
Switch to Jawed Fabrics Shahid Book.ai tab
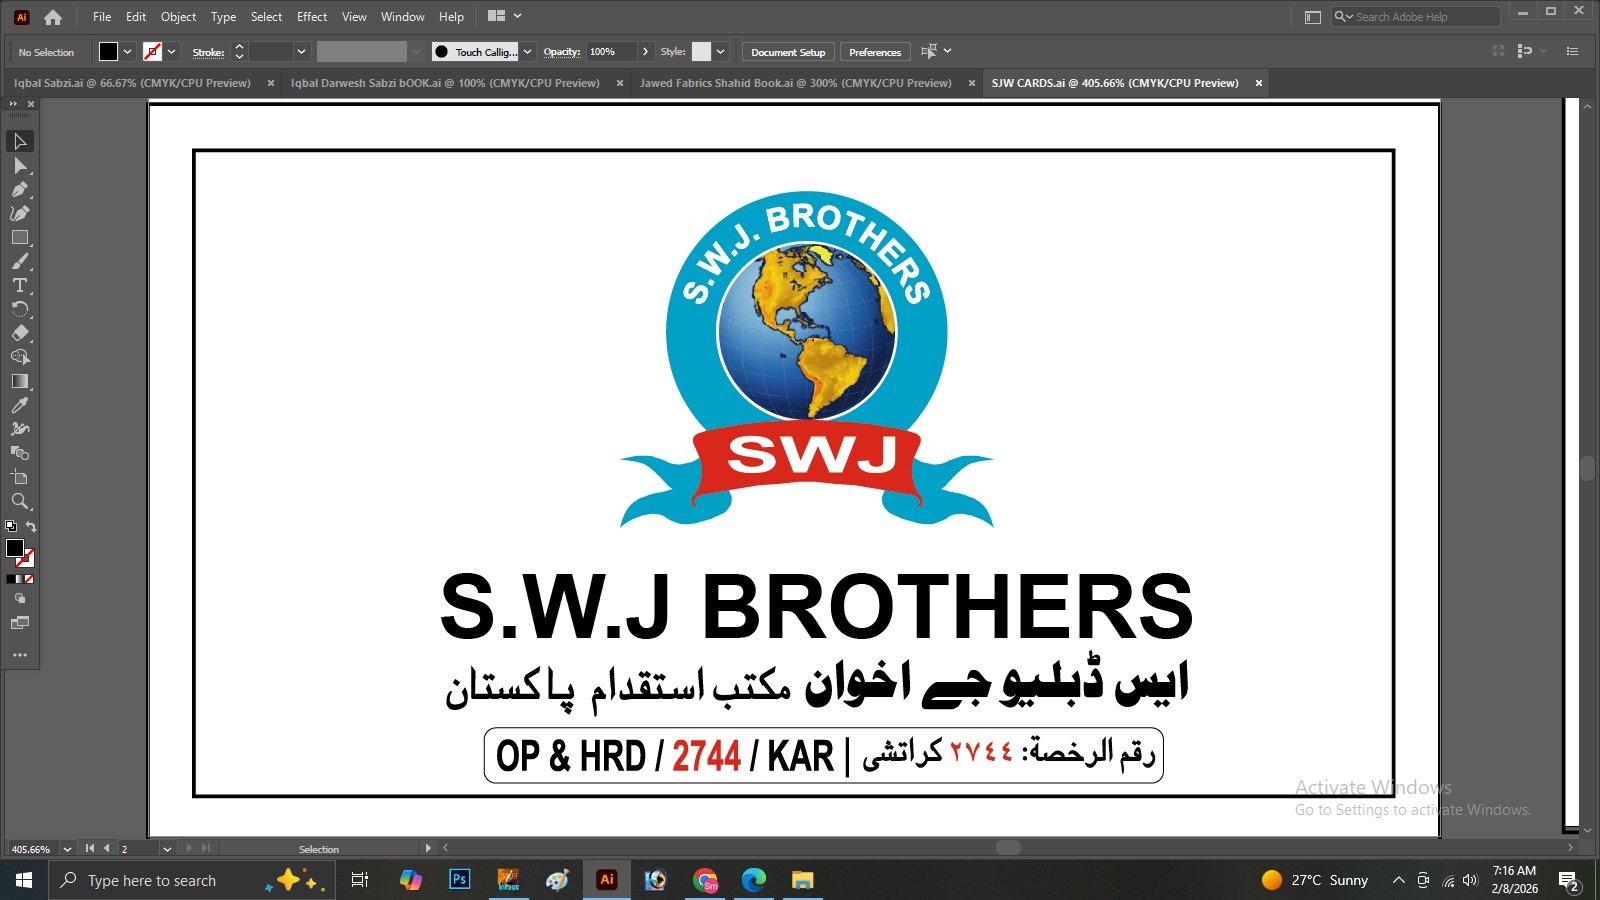(x=796, y=83)
